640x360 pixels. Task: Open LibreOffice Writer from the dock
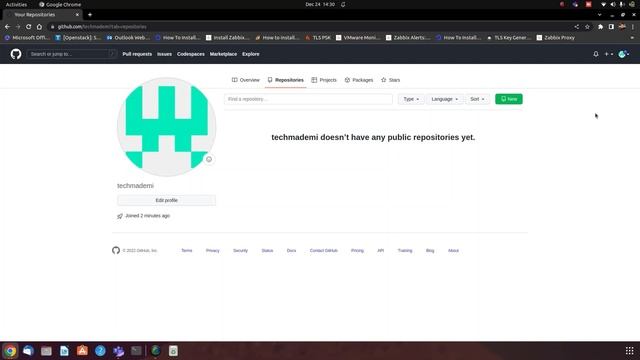pyautogui.click(x=64, y=351)
